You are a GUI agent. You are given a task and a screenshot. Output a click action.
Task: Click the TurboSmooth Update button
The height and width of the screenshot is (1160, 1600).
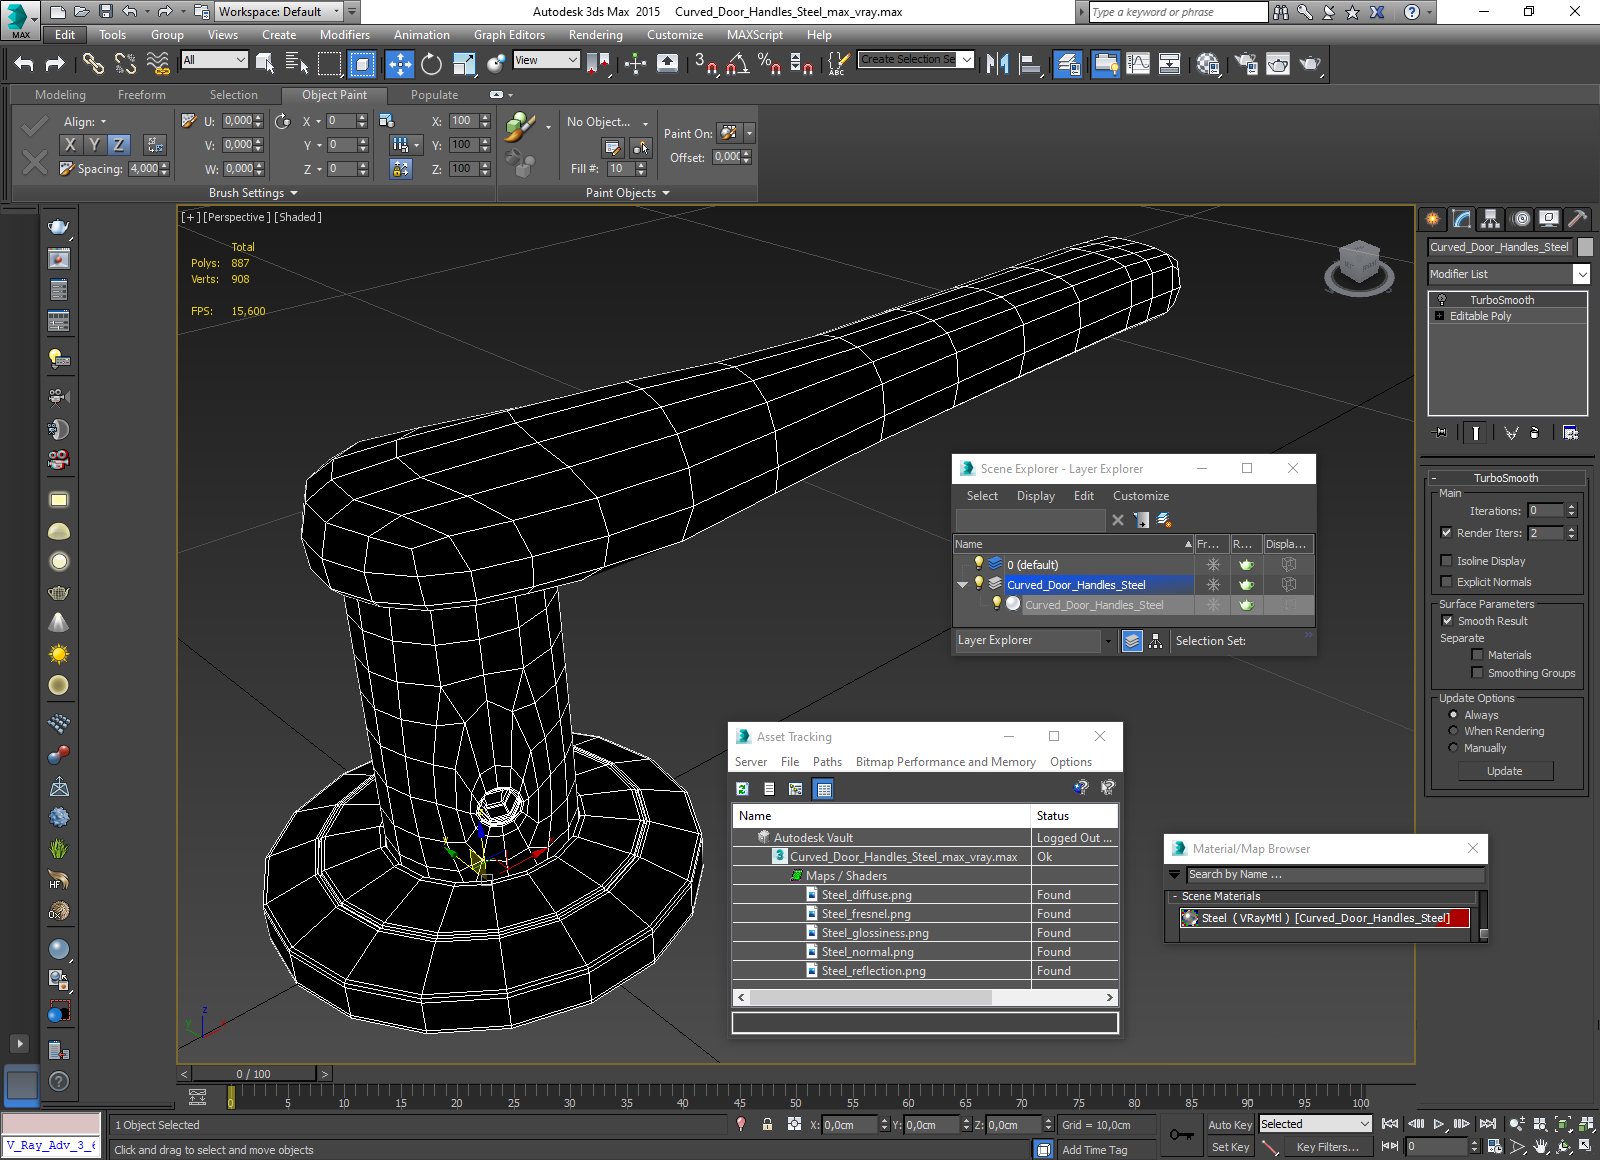coord(1505,771)
